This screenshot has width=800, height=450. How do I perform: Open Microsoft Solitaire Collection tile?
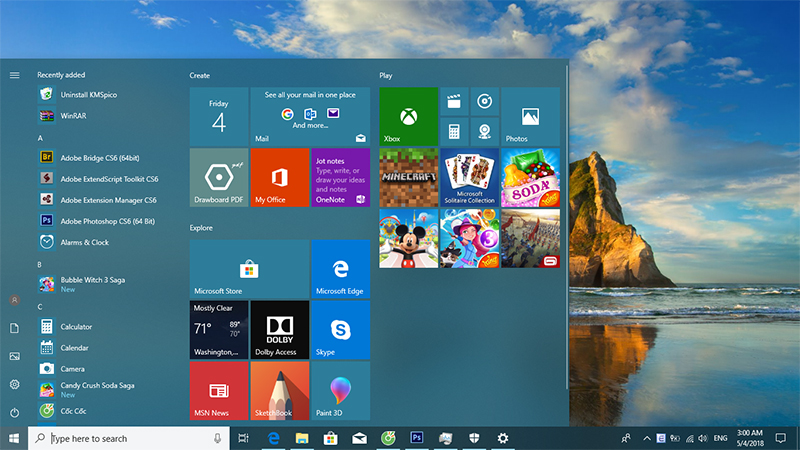coord(469,178)
